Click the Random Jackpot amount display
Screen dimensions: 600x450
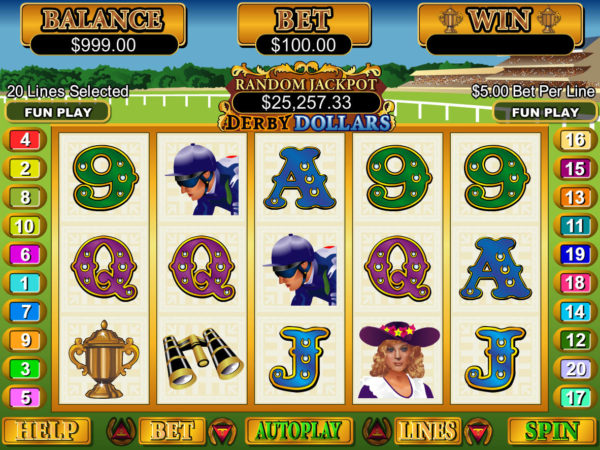tap(306, 103)
